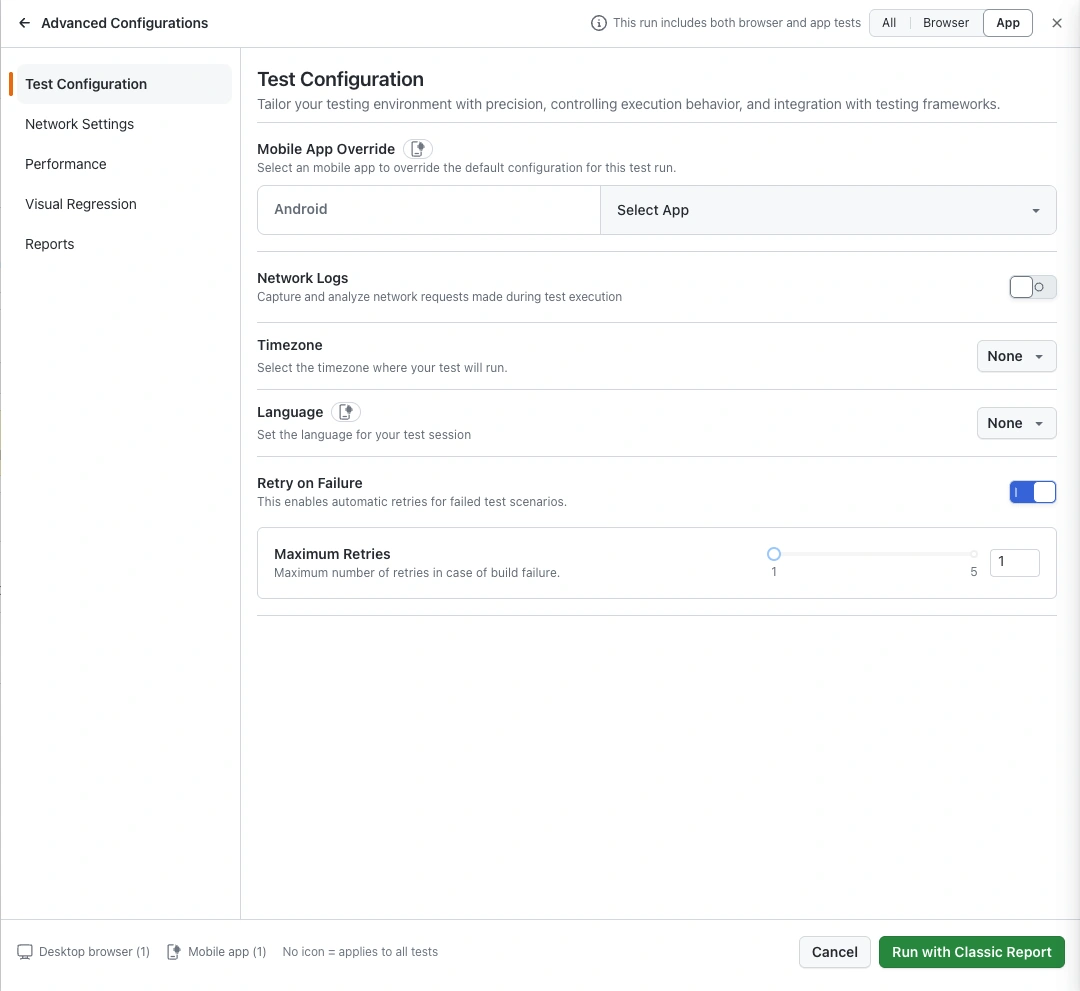Click 'No icon = applies to all tests' text

360,952
